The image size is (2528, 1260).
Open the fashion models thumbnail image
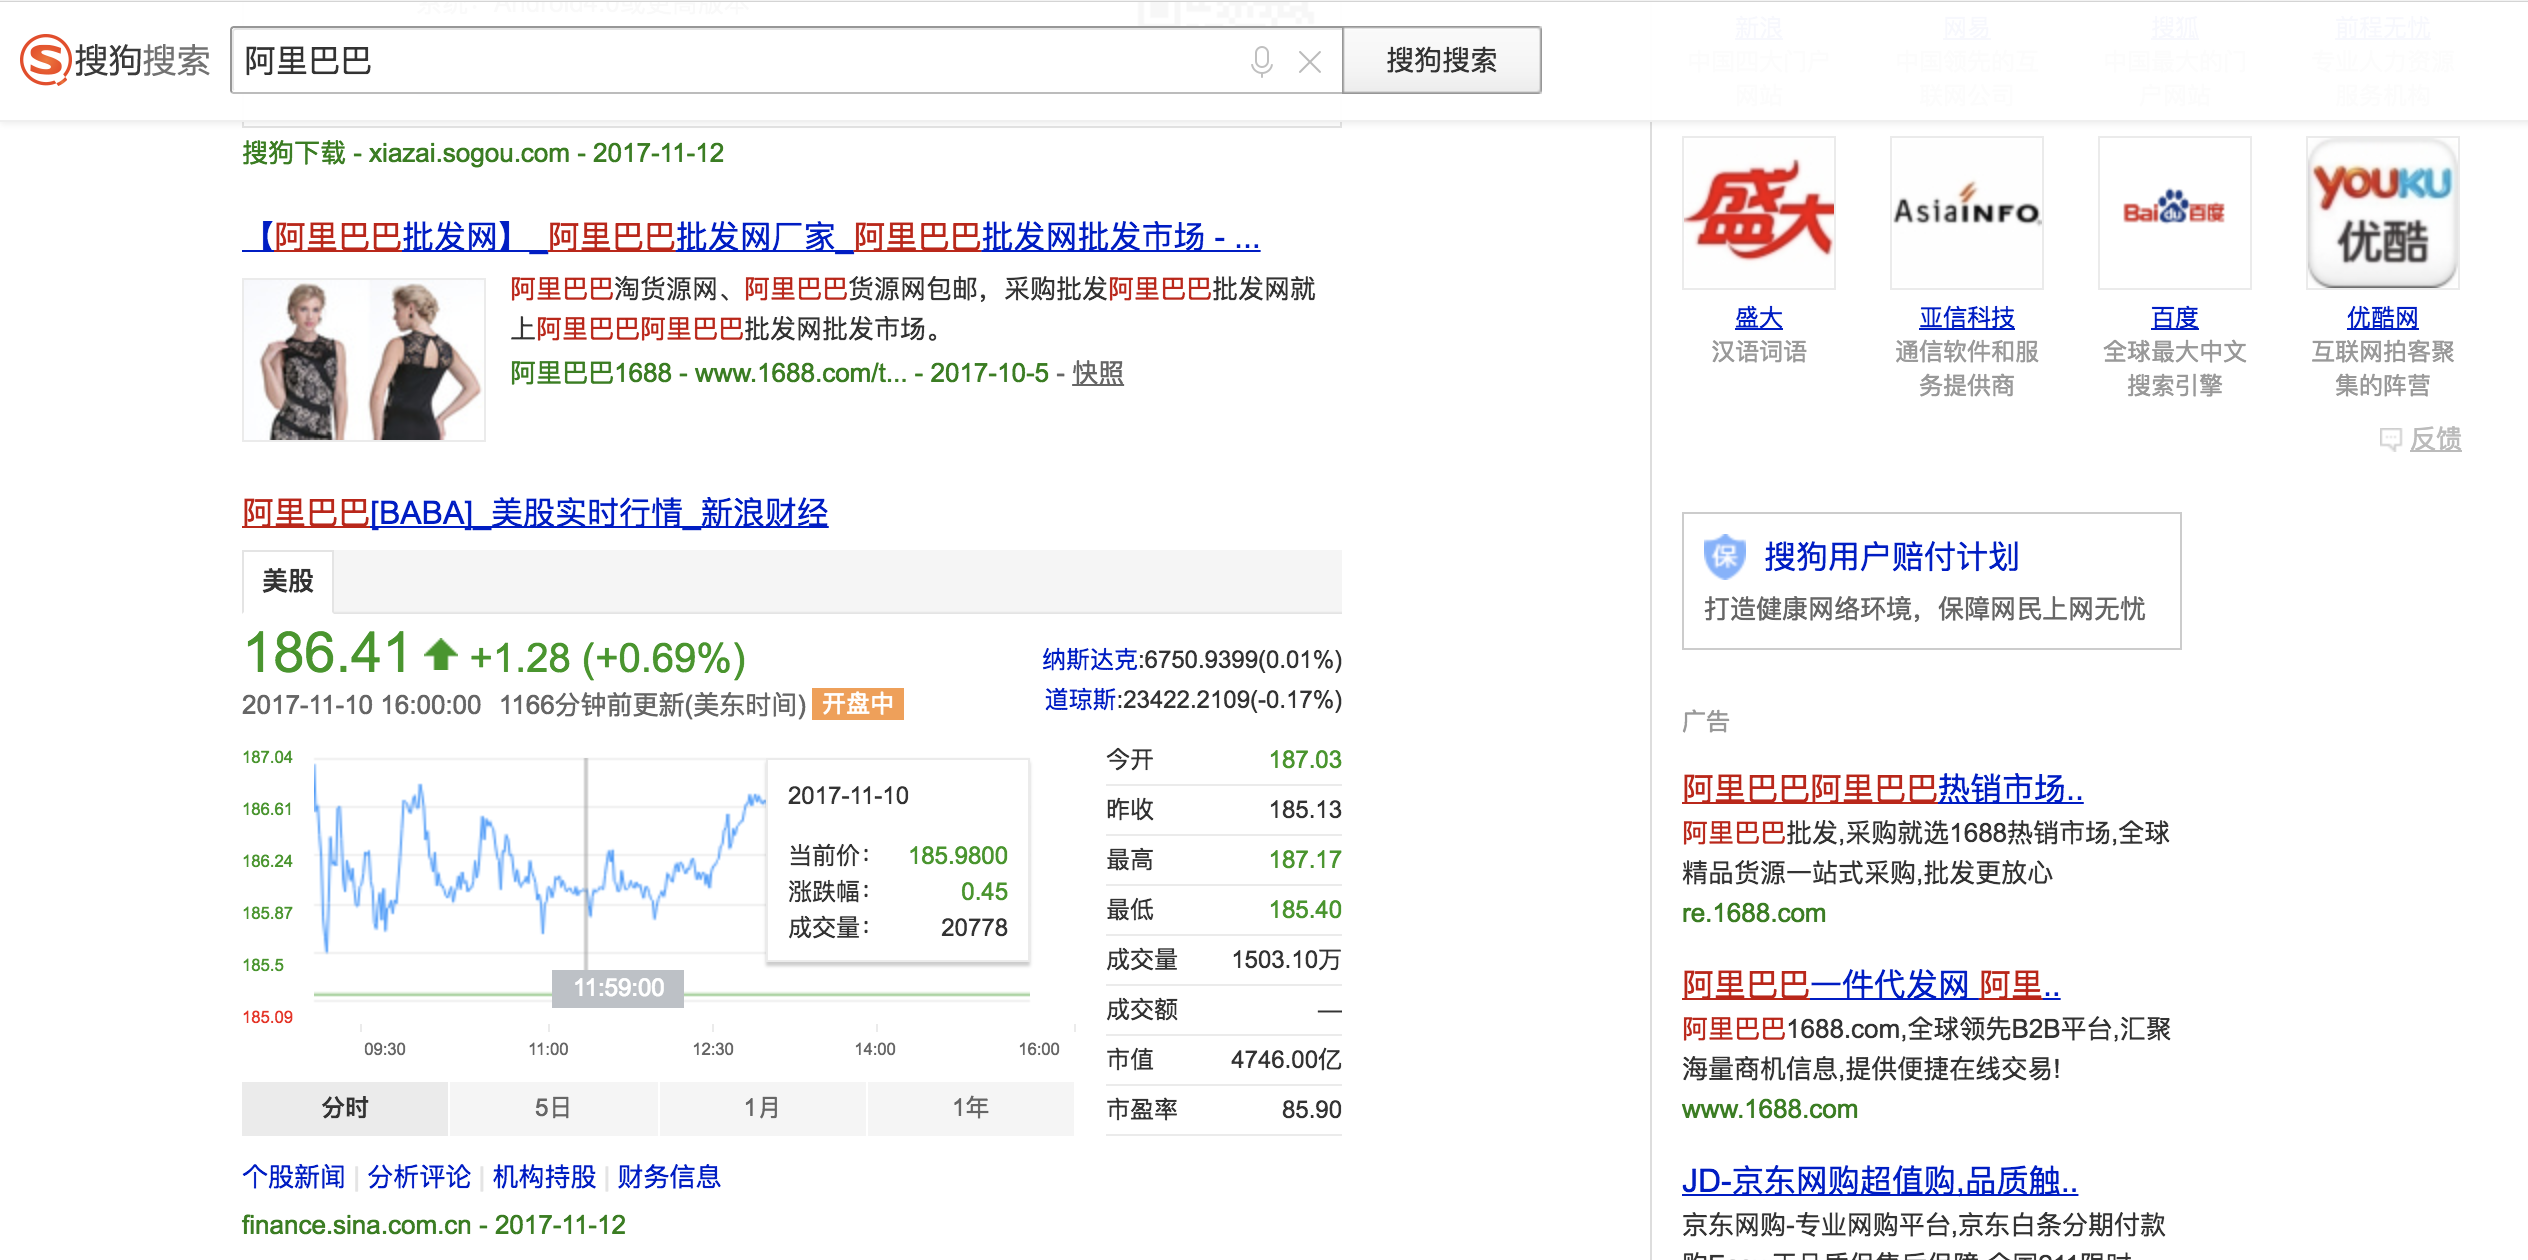tap(364, 359)
